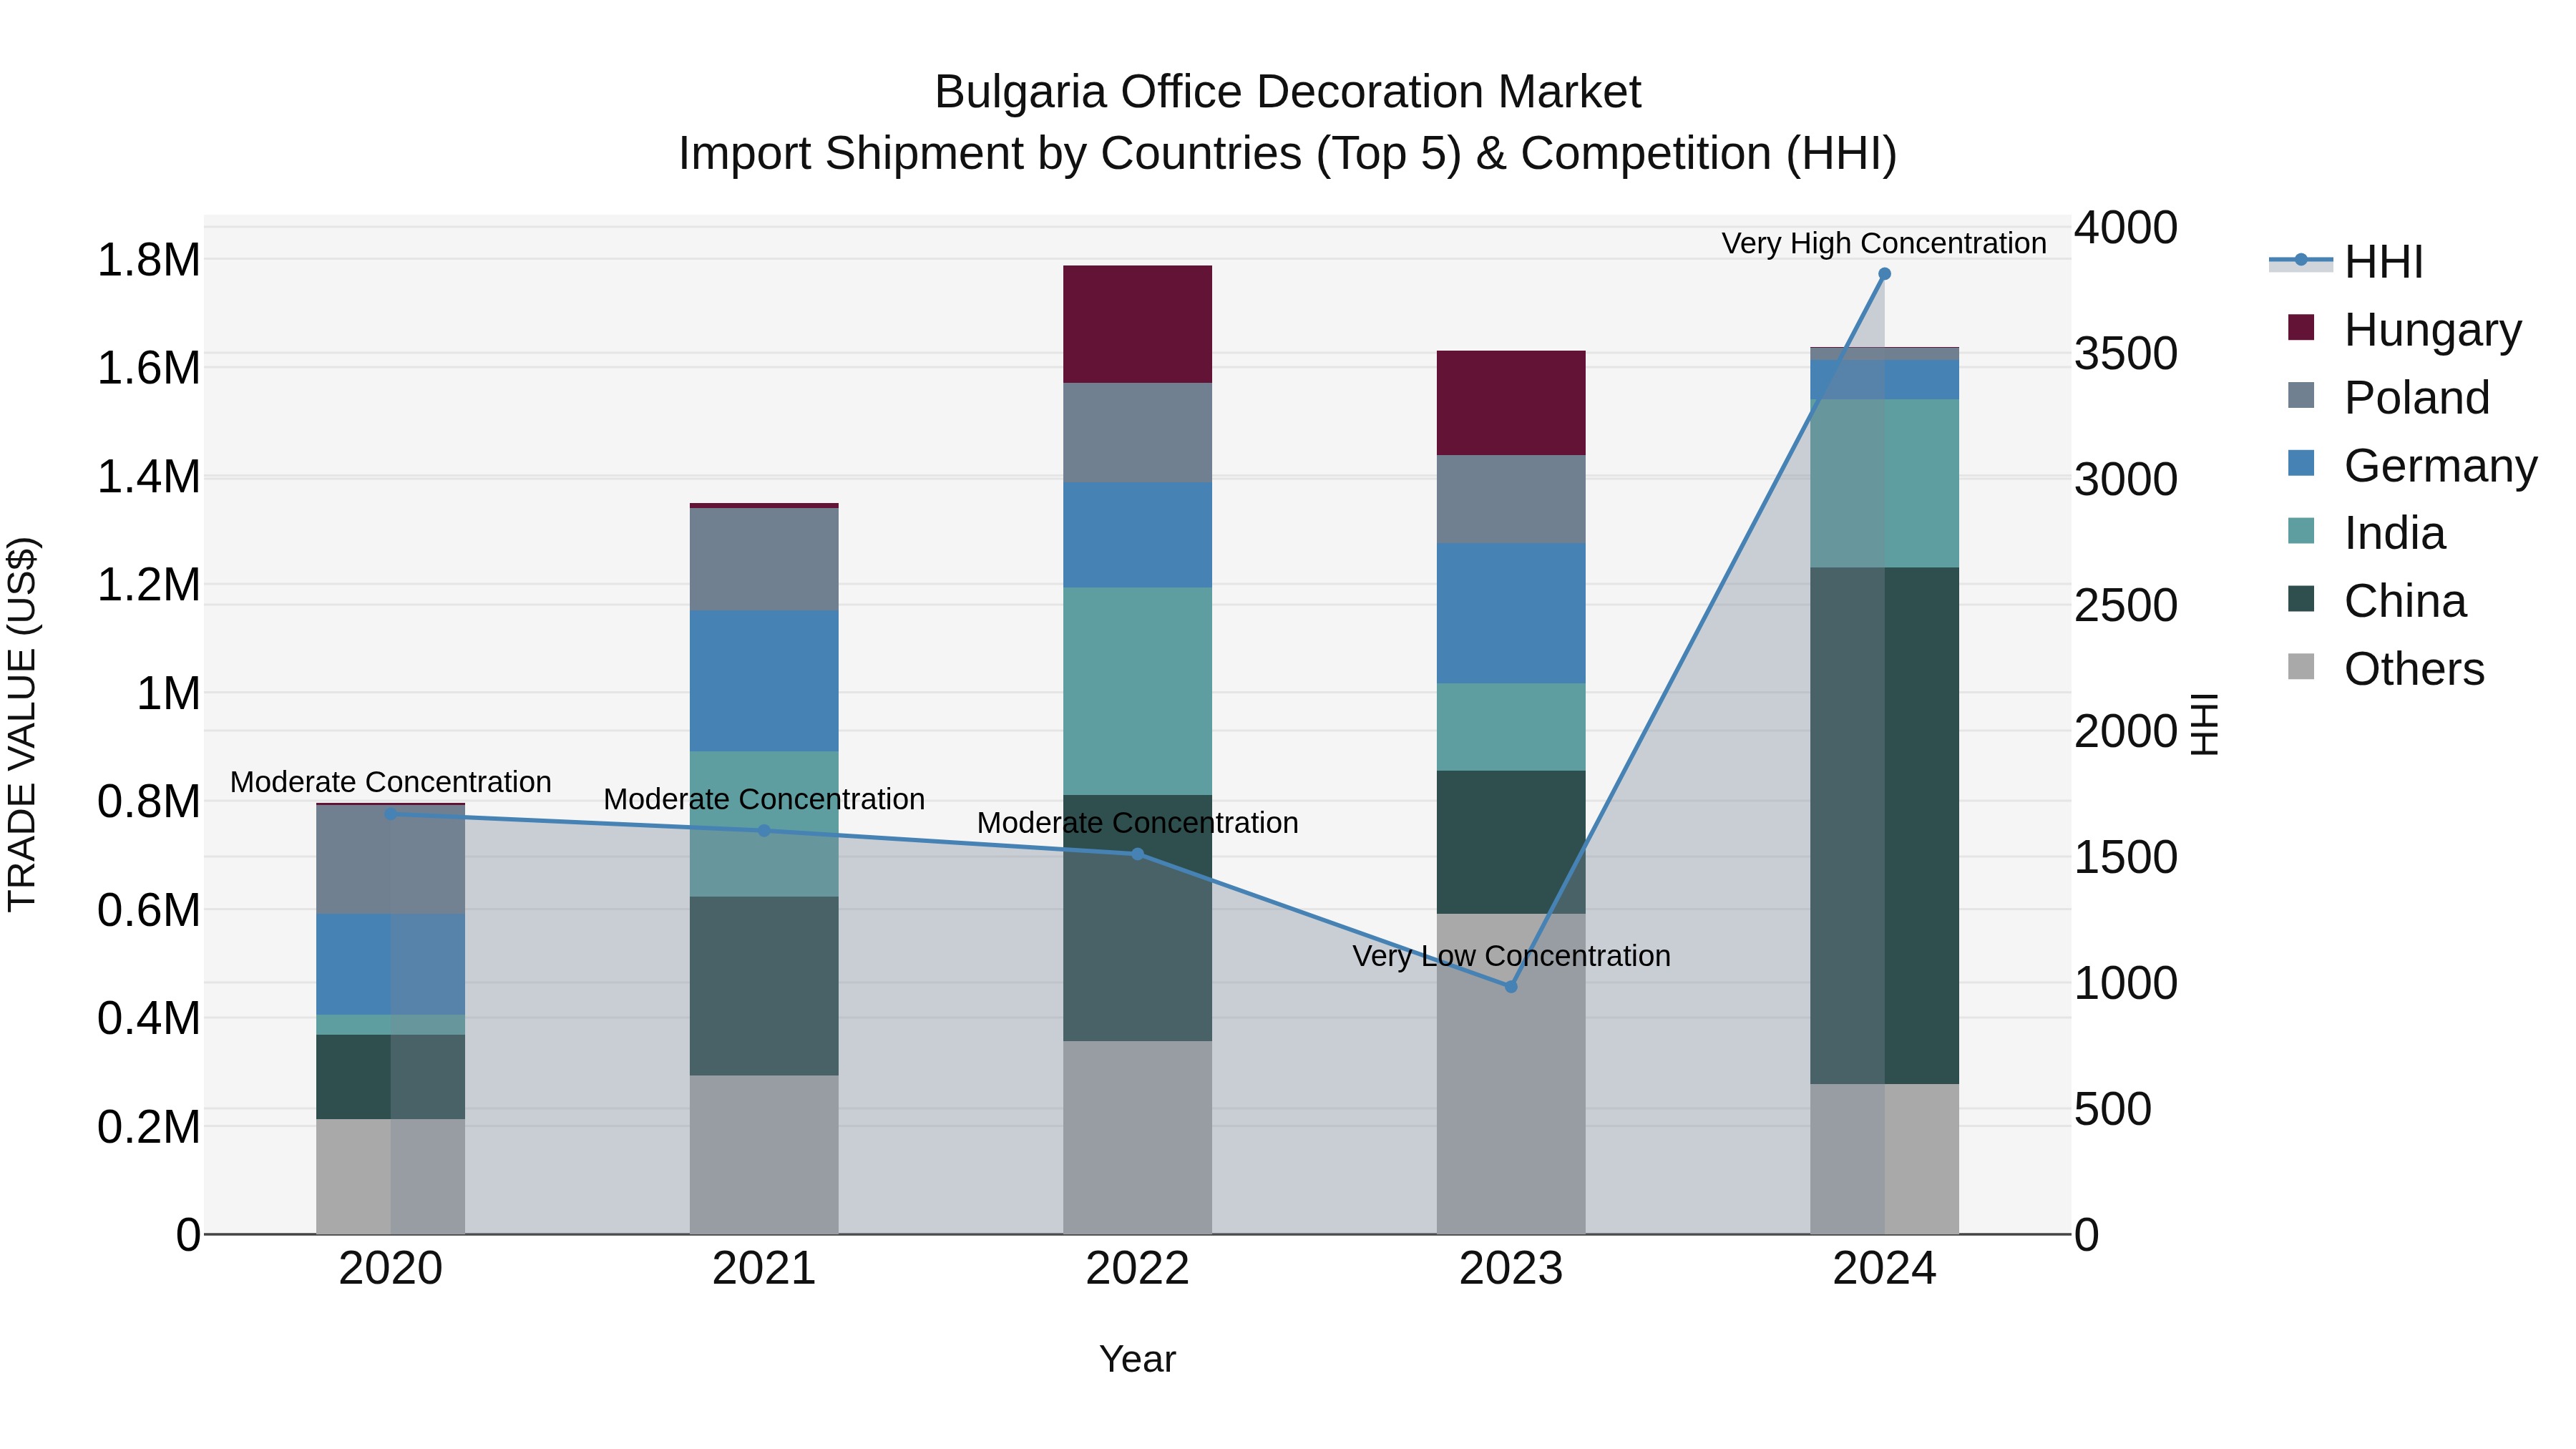Click the right-side 'HHI' axis title
Screen dimensions: 2576x1449
(2204, 724)
